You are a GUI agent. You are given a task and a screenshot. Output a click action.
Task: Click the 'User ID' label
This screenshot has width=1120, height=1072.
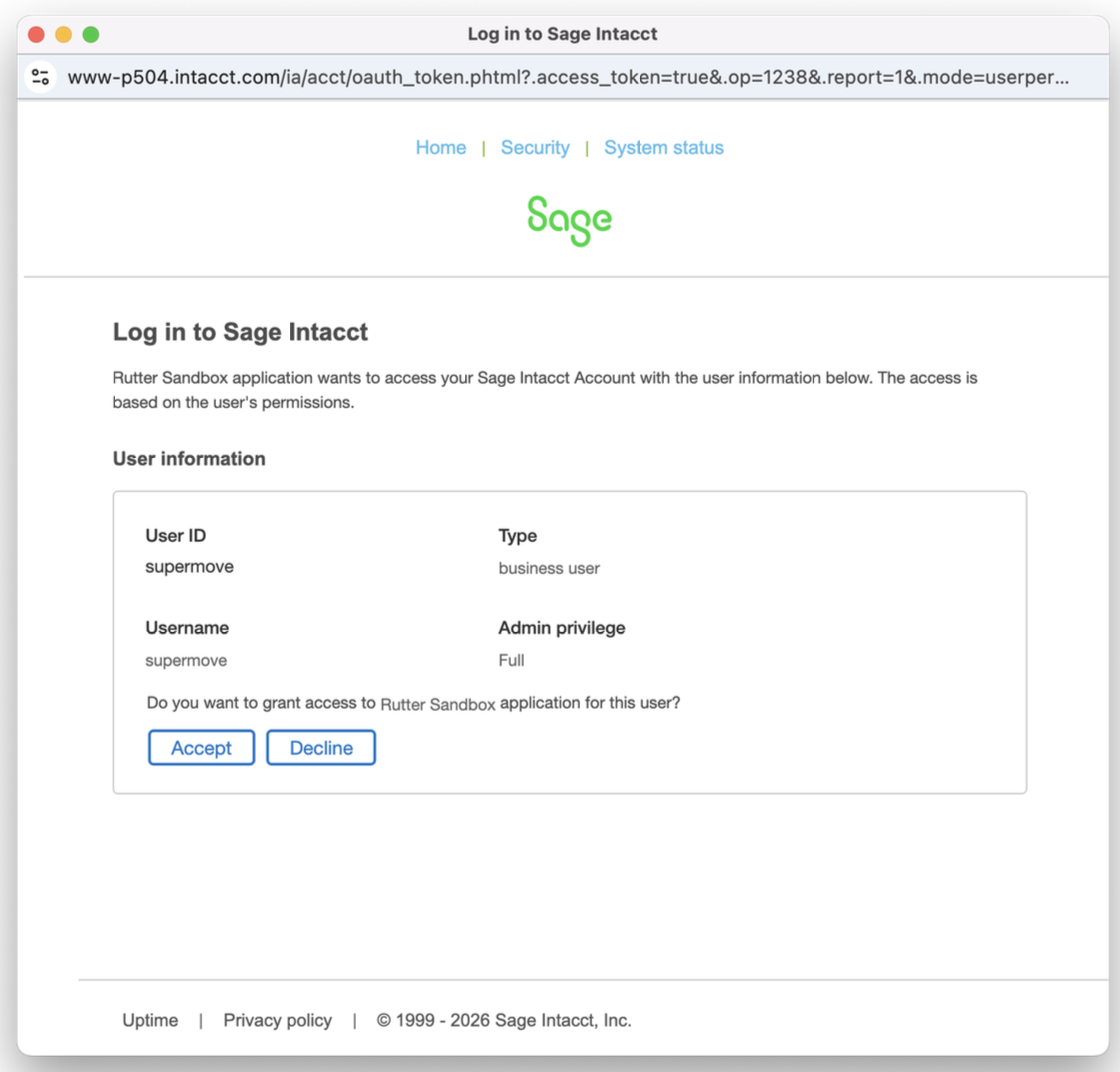point(176,536)
